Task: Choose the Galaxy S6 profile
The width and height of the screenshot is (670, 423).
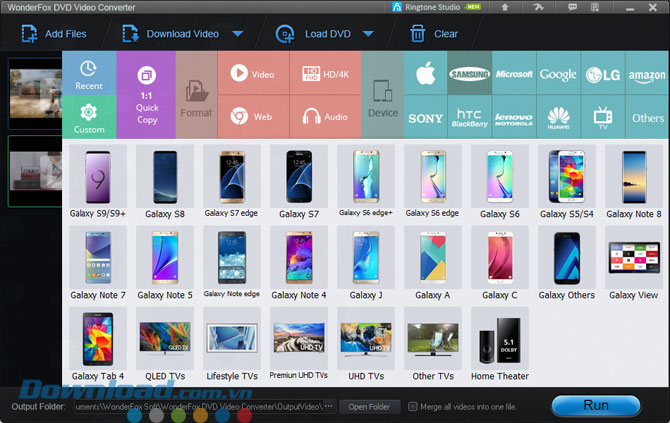Action: point(500,182)
